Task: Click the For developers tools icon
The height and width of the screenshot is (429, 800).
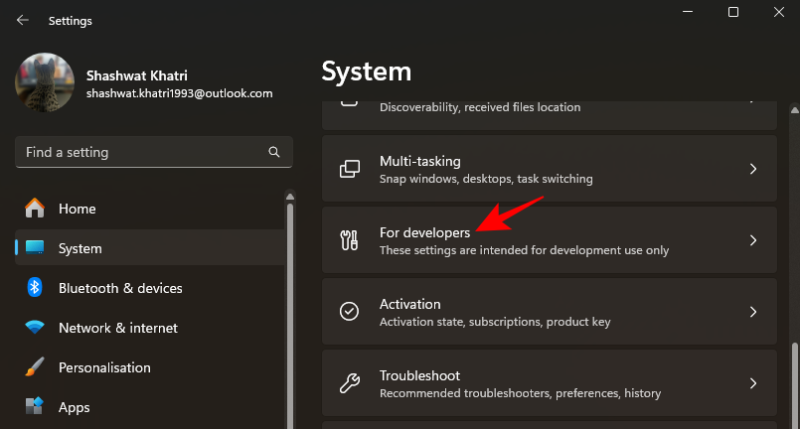Action: tap(349, 240)
